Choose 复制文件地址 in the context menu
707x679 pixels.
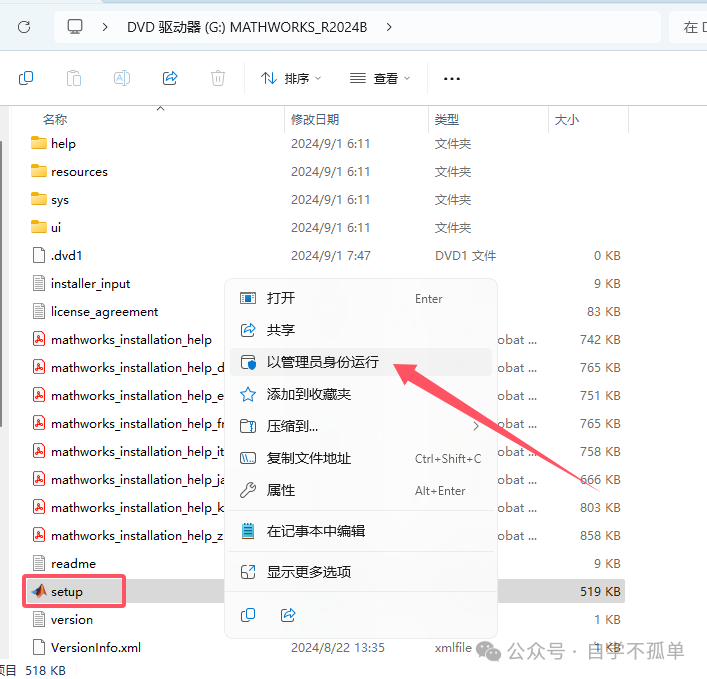click(x=361, y=458)
